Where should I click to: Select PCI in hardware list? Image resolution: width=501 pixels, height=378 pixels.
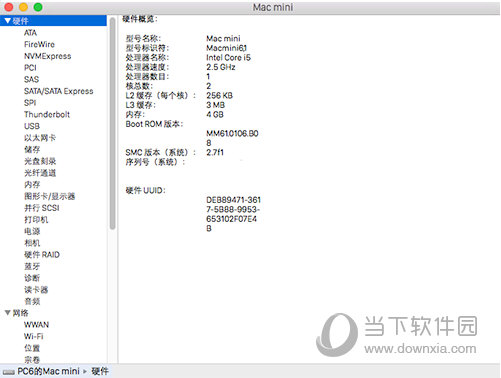click(x=30, y=68)
